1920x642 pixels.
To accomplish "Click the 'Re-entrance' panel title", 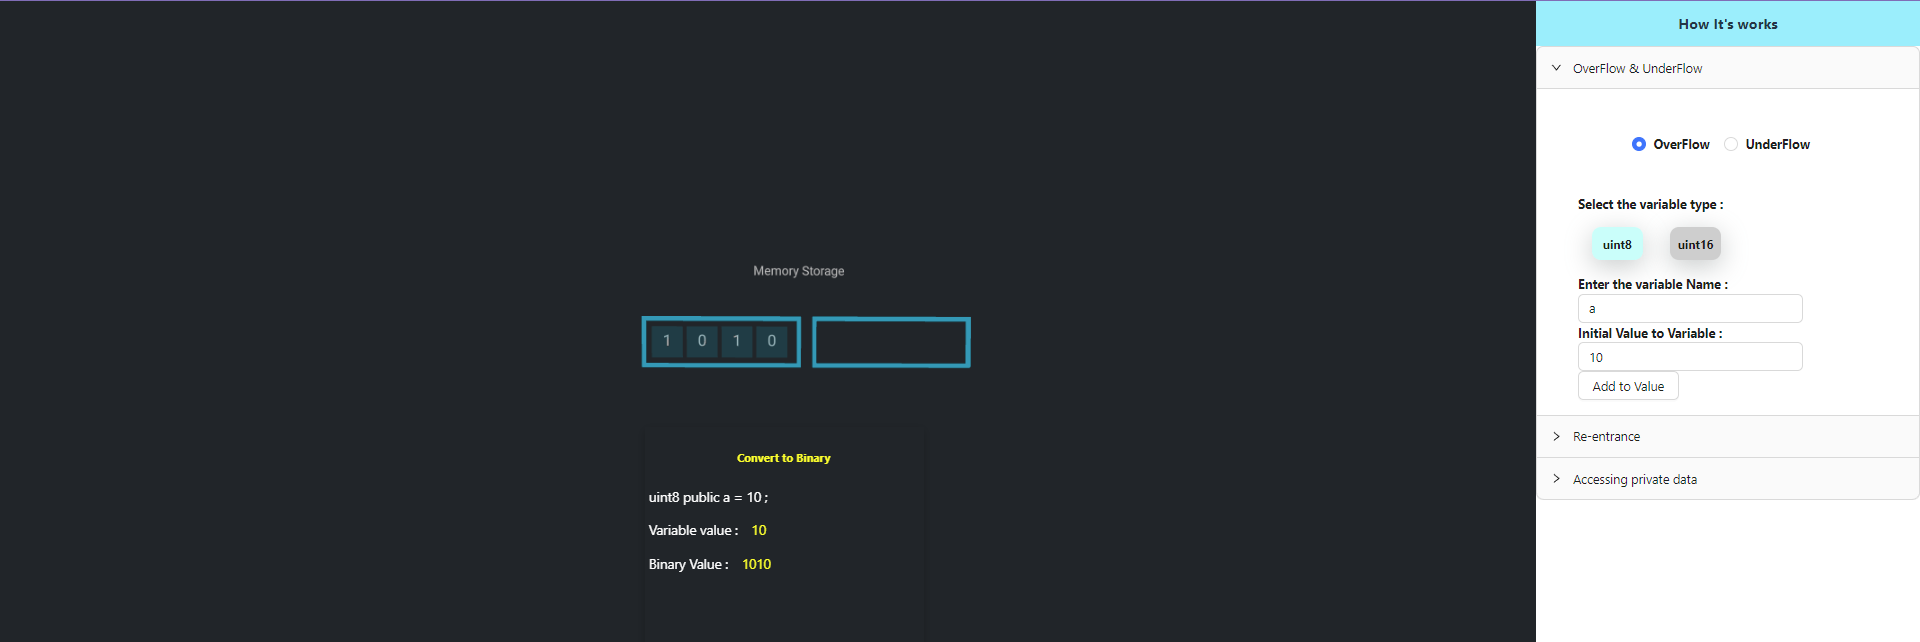I will [x=1606, y=437].
